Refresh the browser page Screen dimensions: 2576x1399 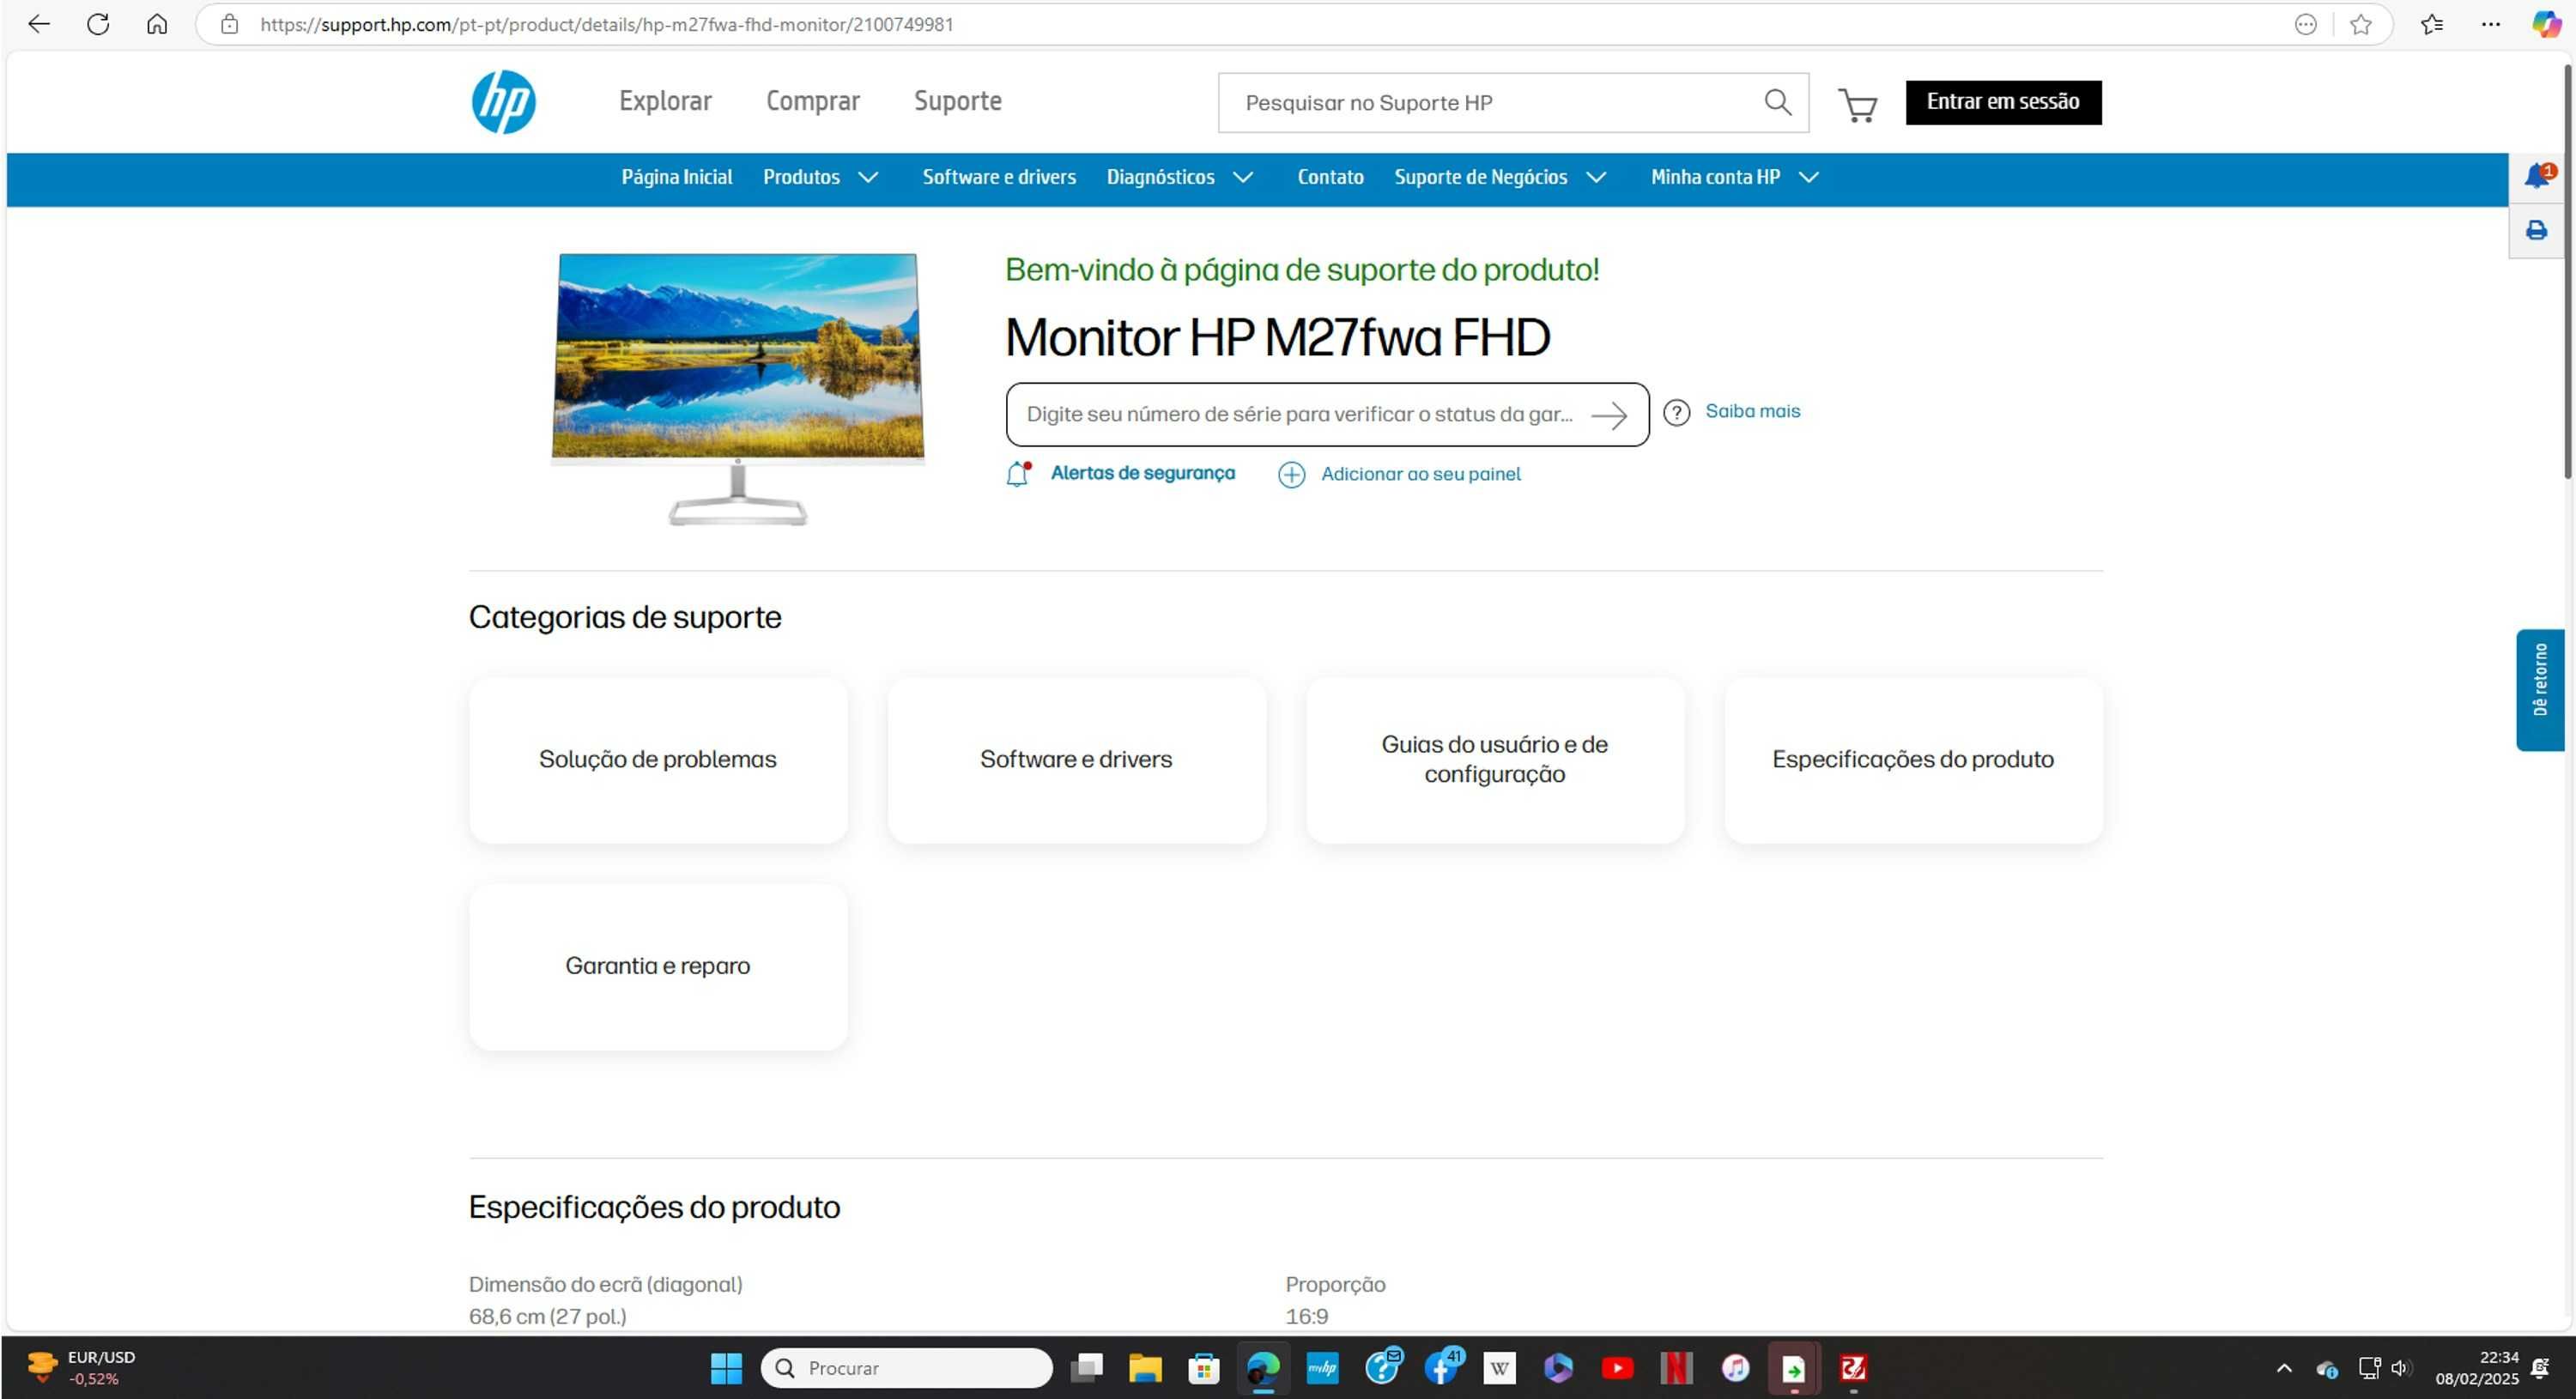click(x=98, y=24)
